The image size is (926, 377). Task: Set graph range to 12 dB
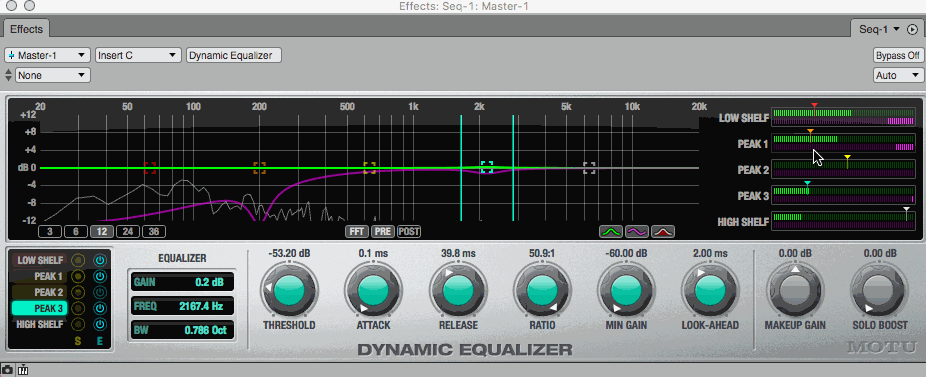[102, 232]
